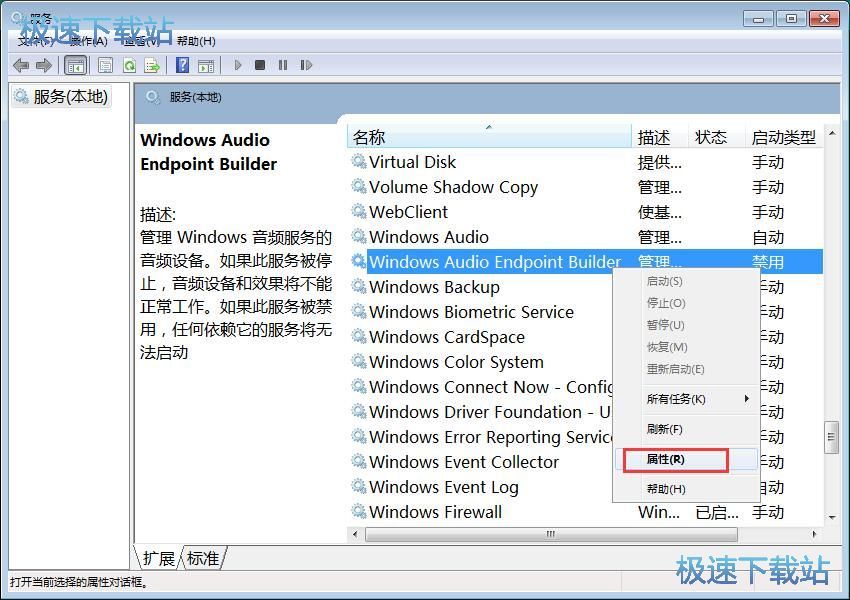850x600 pixels.
Task: Restart the service with the restart toolbar icon
Action: 306,65
